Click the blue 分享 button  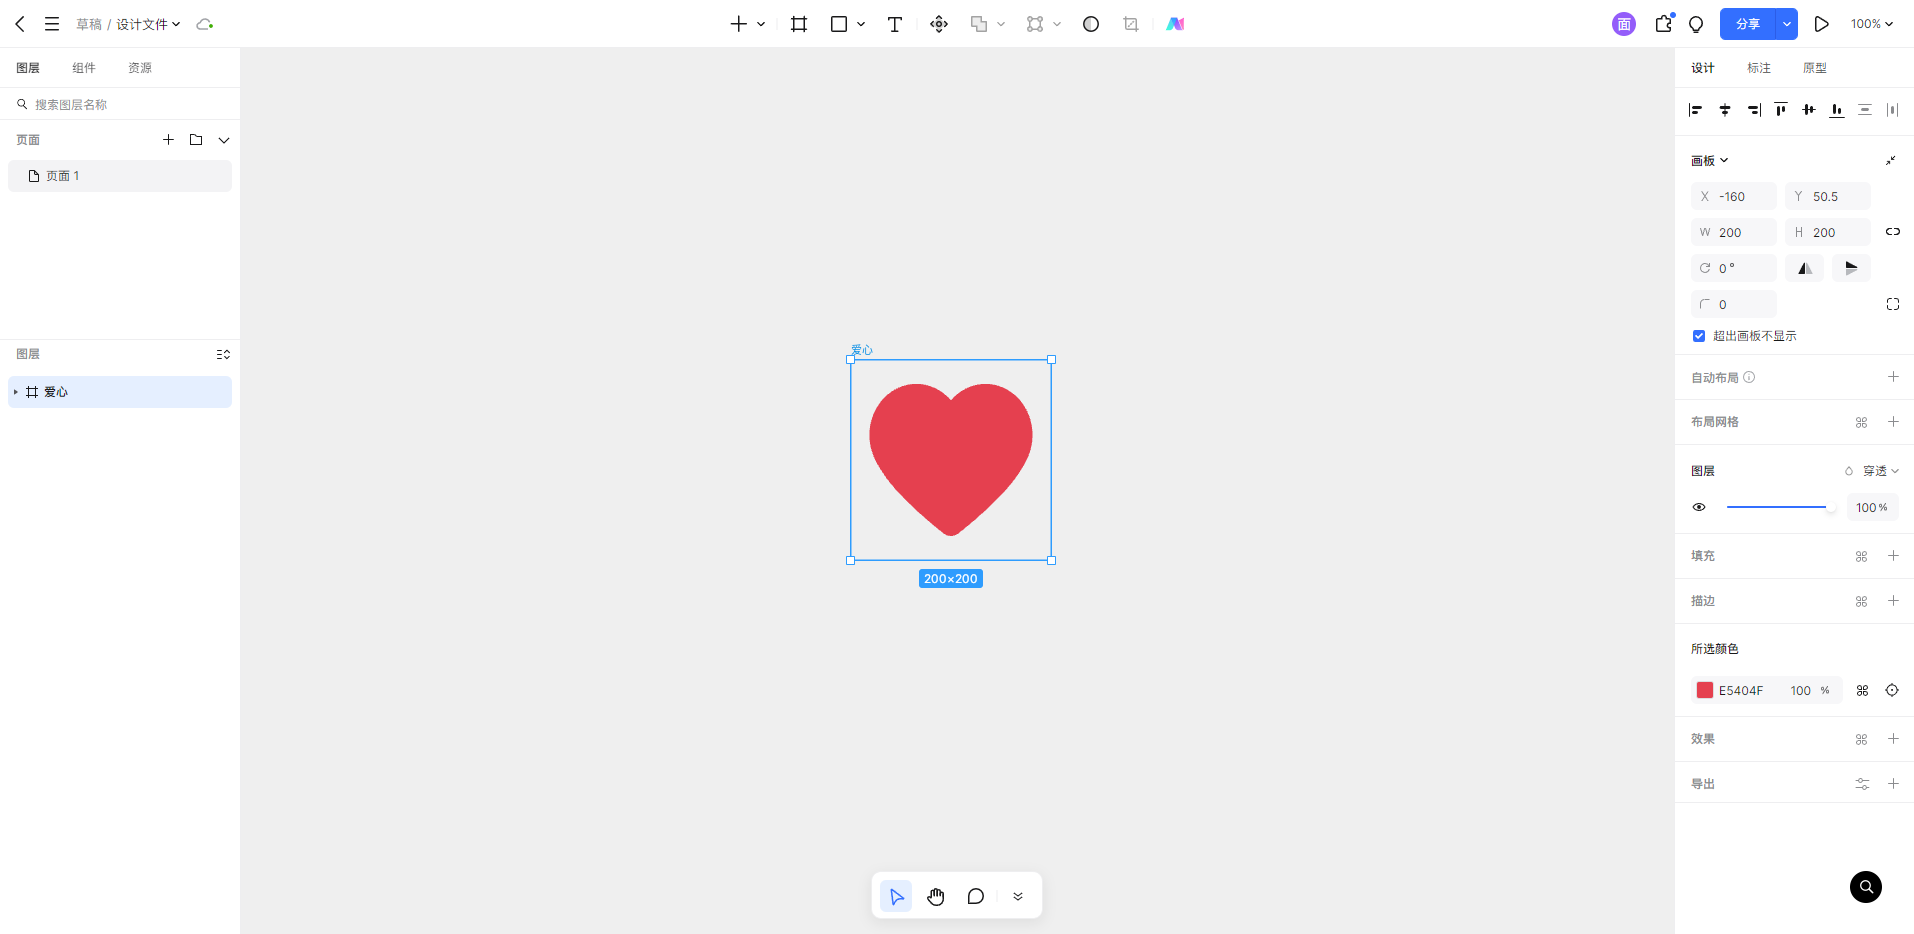[x=1748, y=24]
